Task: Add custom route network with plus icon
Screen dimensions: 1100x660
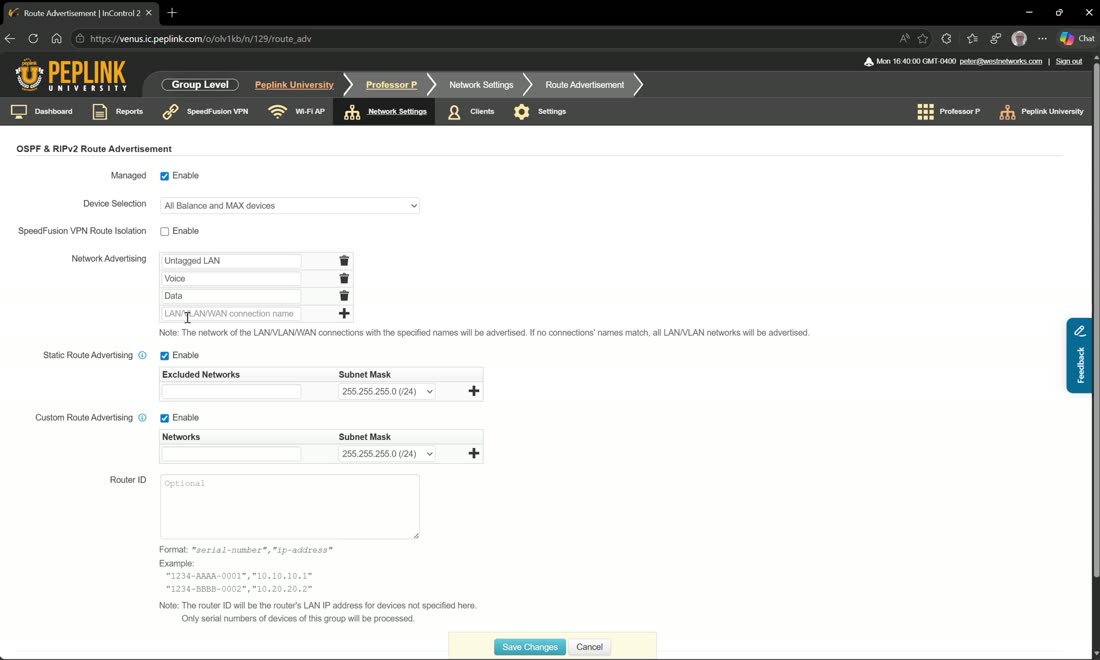Action: (x=474, y=453)
